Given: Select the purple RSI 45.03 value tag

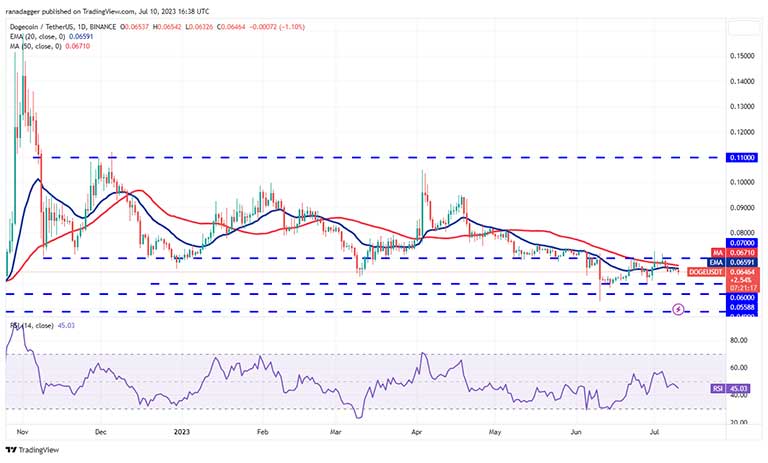Looking at the screenshot, I should point(730,389).
